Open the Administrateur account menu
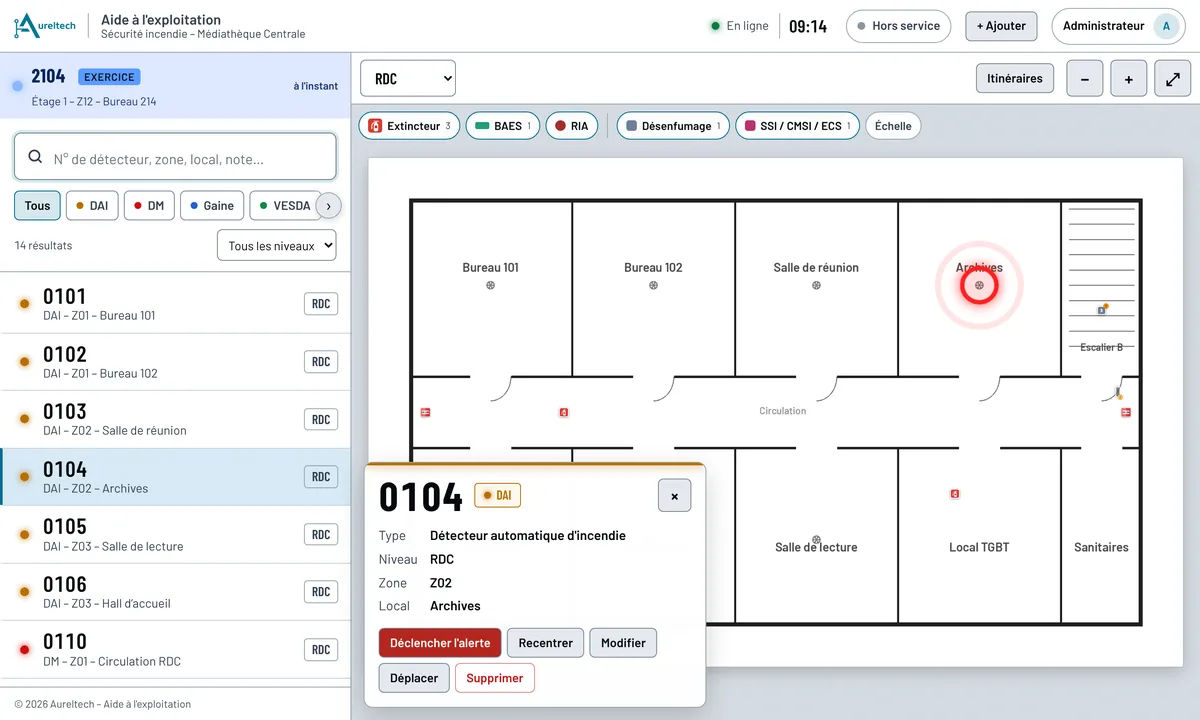Image resolution: width=1200 pixels, height=720 pixels. [x=1120, y=26]
